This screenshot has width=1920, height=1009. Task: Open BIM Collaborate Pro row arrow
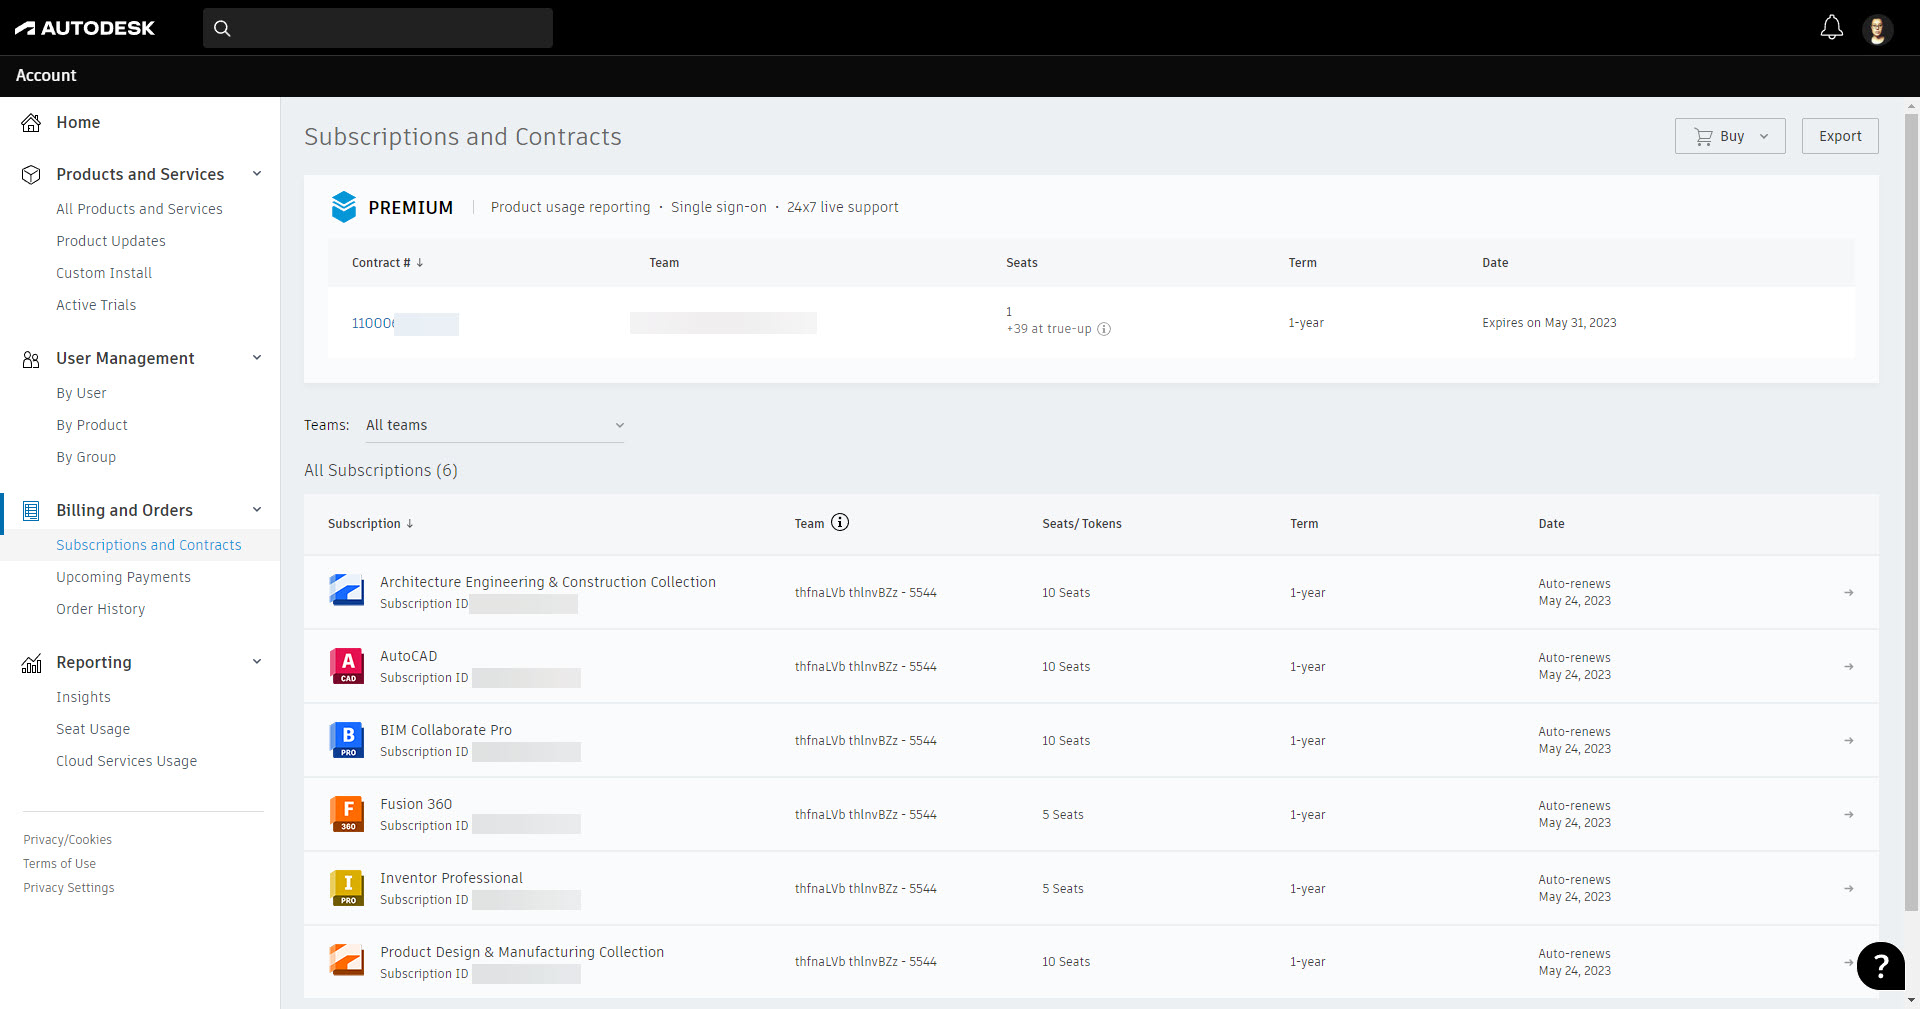pyautogui.click(x=1849, y=740)
